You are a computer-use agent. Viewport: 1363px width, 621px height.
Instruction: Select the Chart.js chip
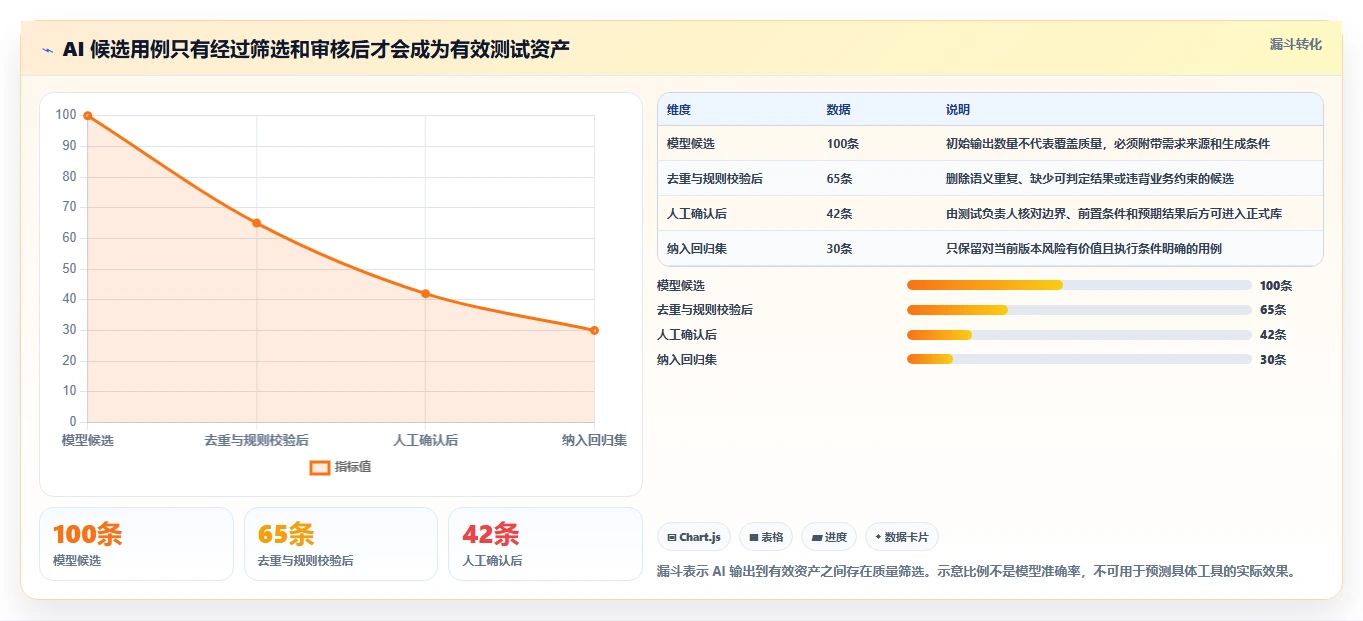695,537
